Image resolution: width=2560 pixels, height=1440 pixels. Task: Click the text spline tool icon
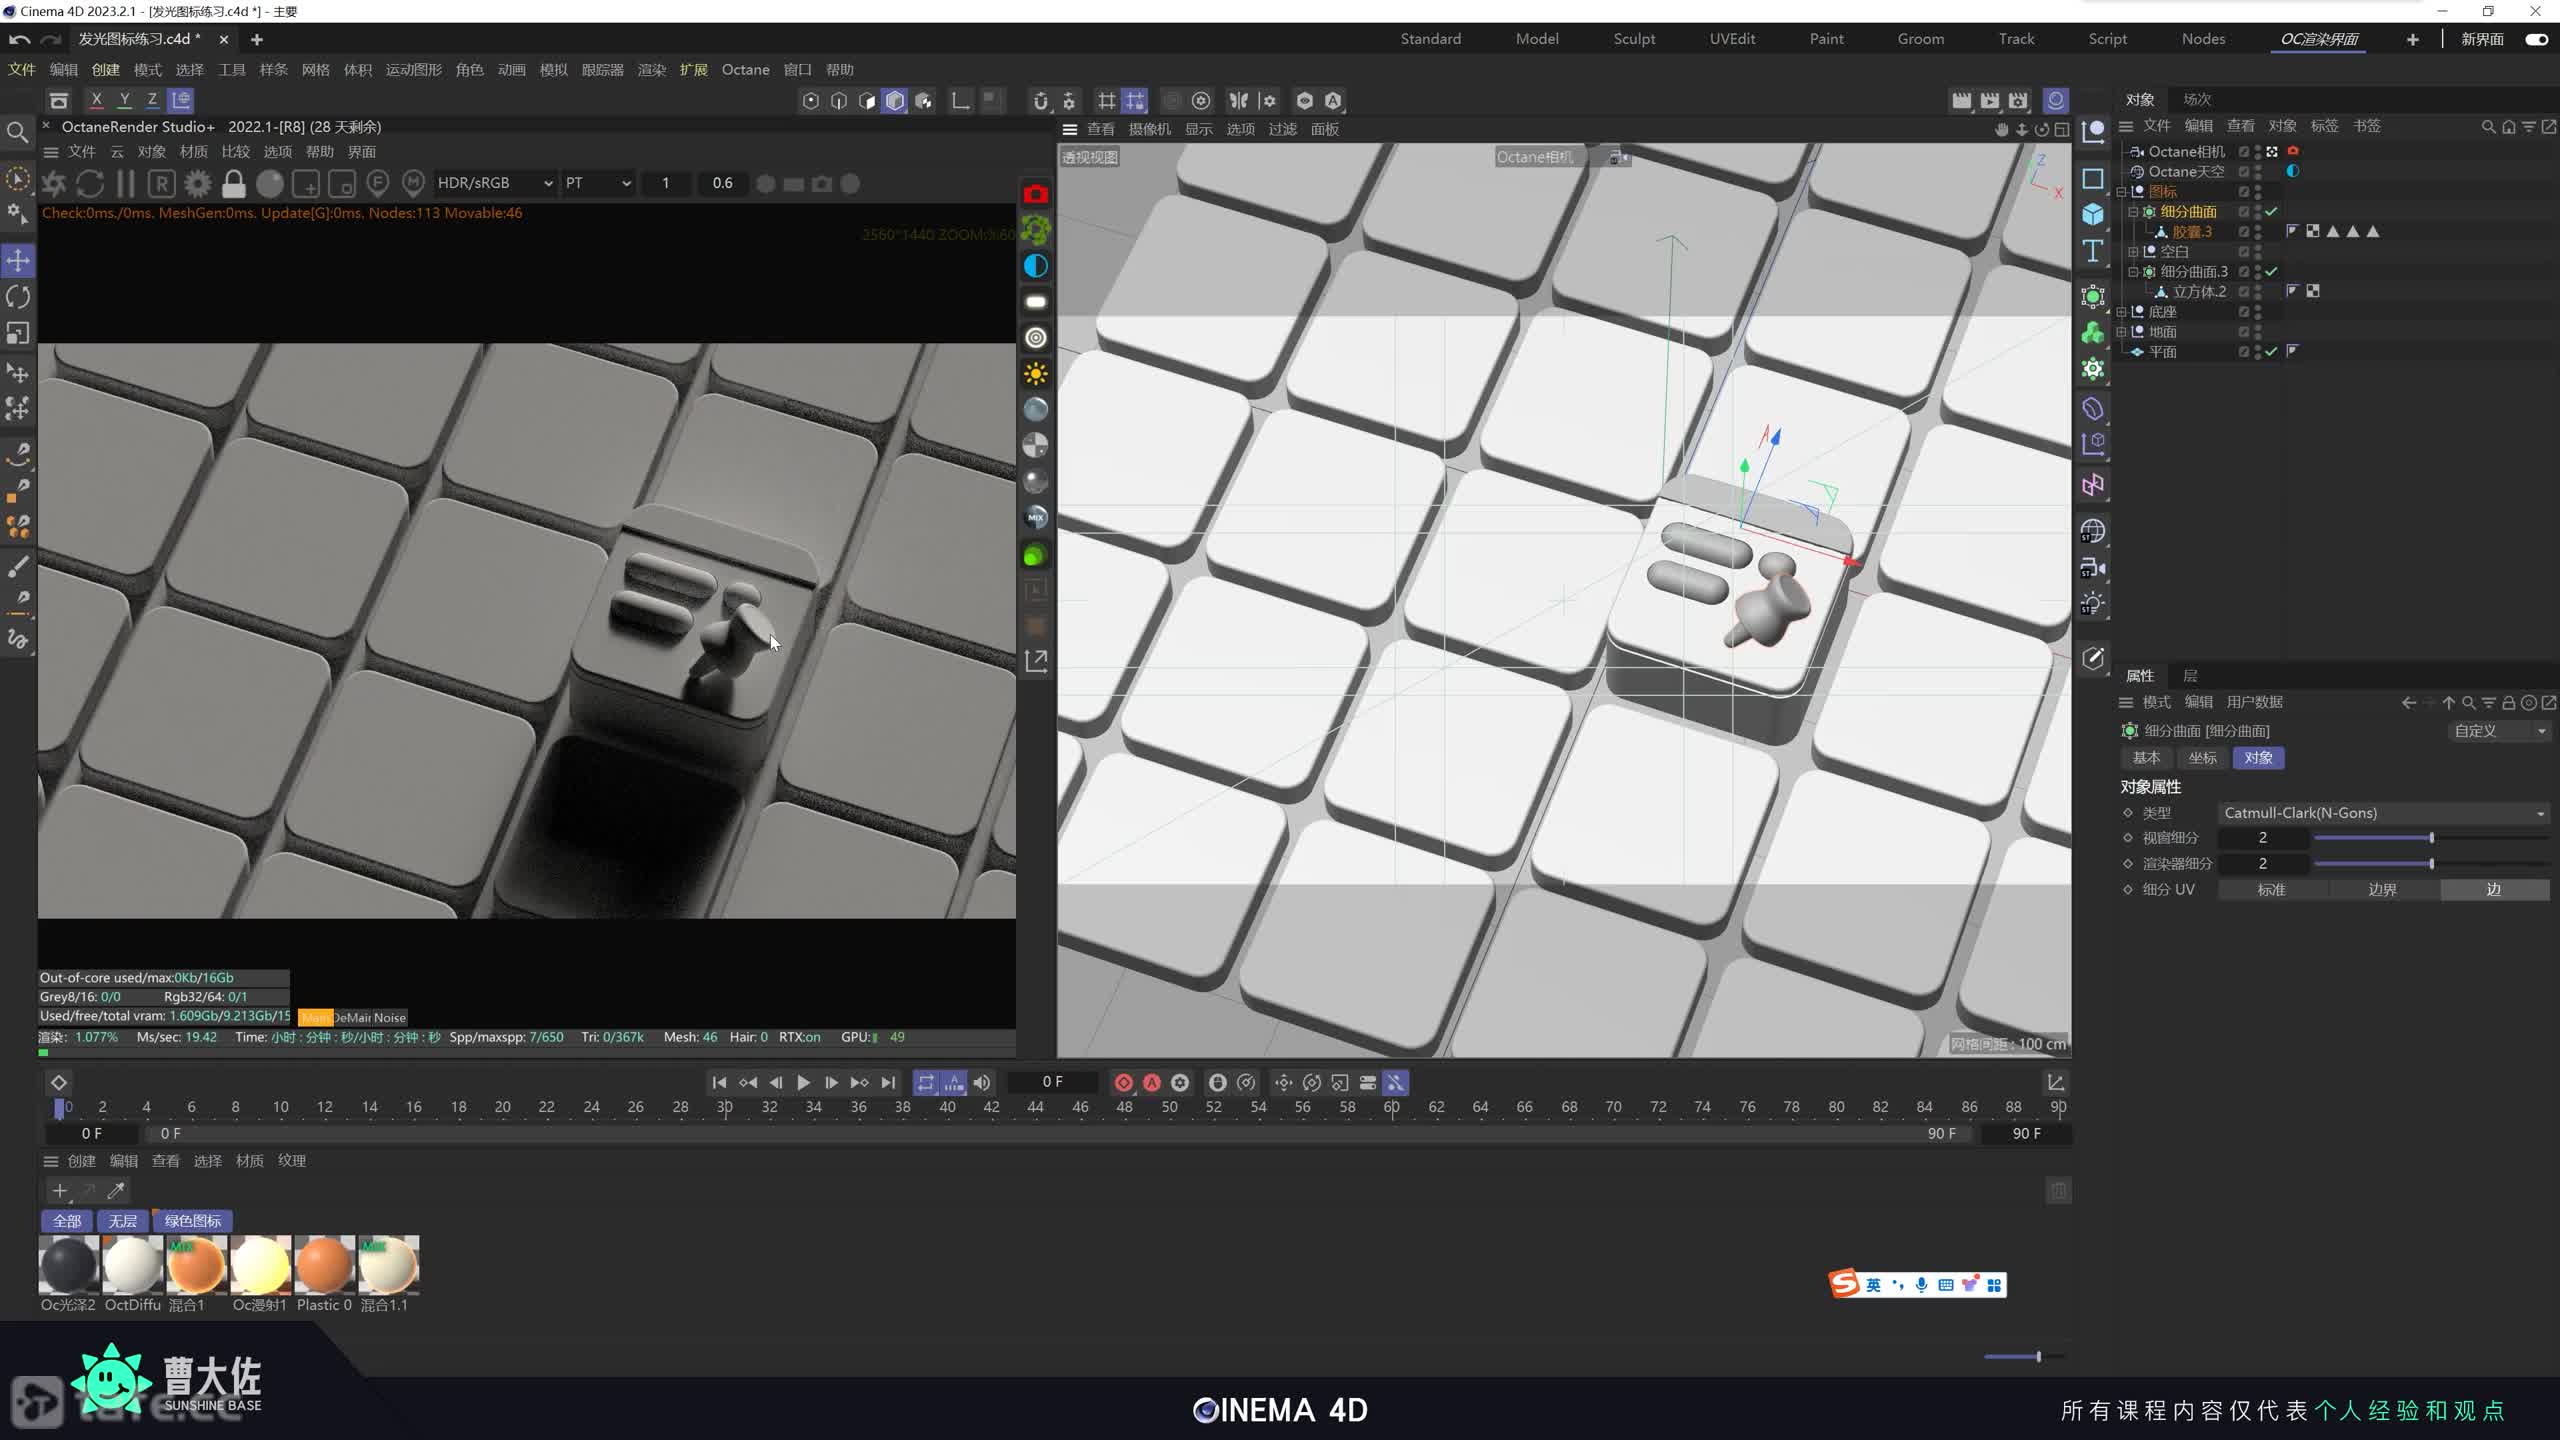[x=2092, y=251]
